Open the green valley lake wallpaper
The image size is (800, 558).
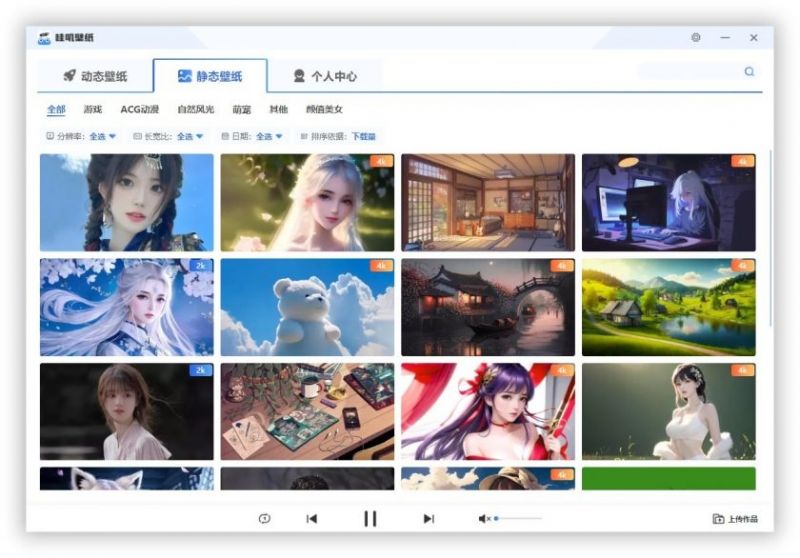coord(668,307)
